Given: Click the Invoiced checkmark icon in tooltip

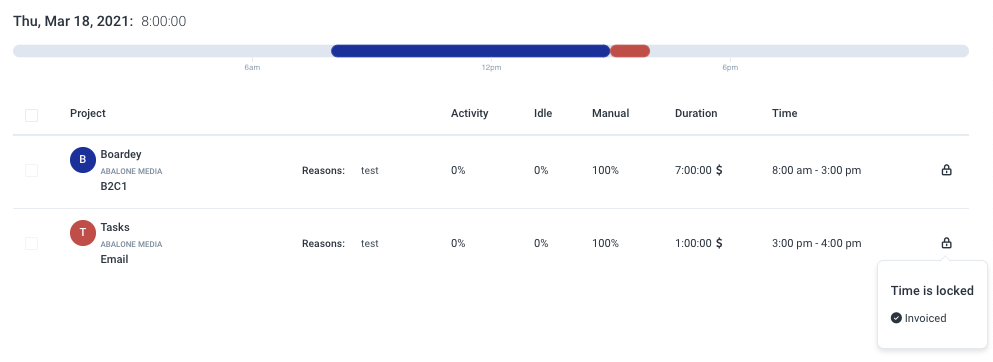Looking at the screenshot, I should (896, 318).
